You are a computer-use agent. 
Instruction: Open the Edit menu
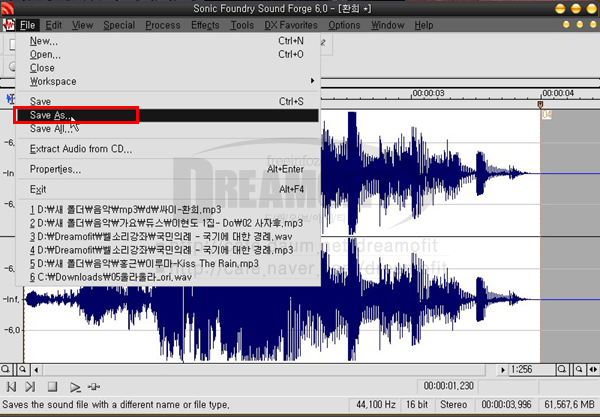click(54, 25)
